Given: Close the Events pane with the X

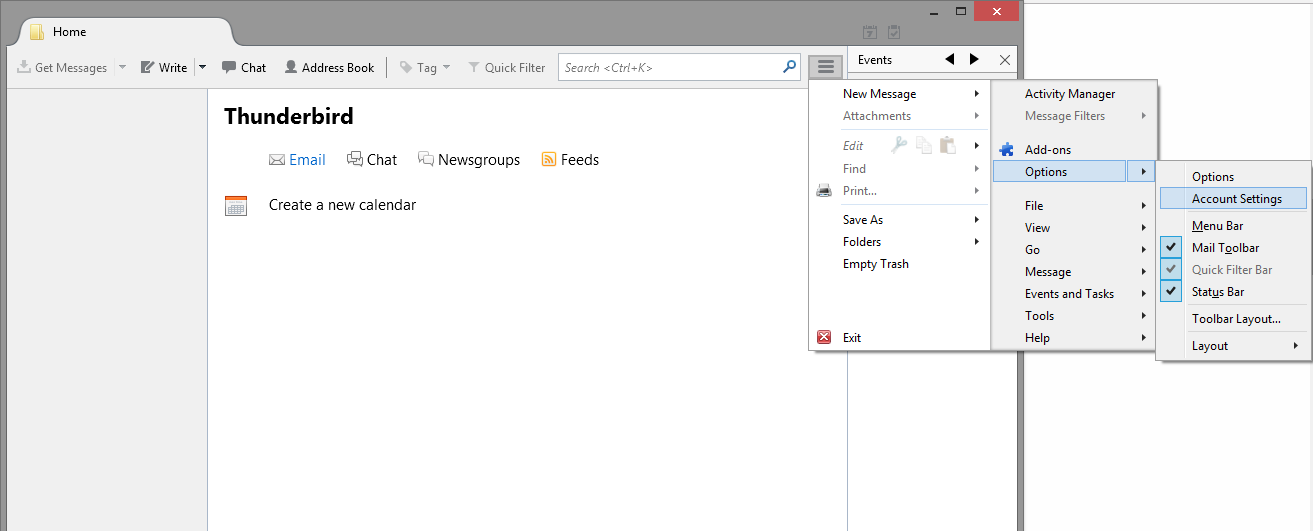Looking at the screenshot, I should [x=1005, y=60].
